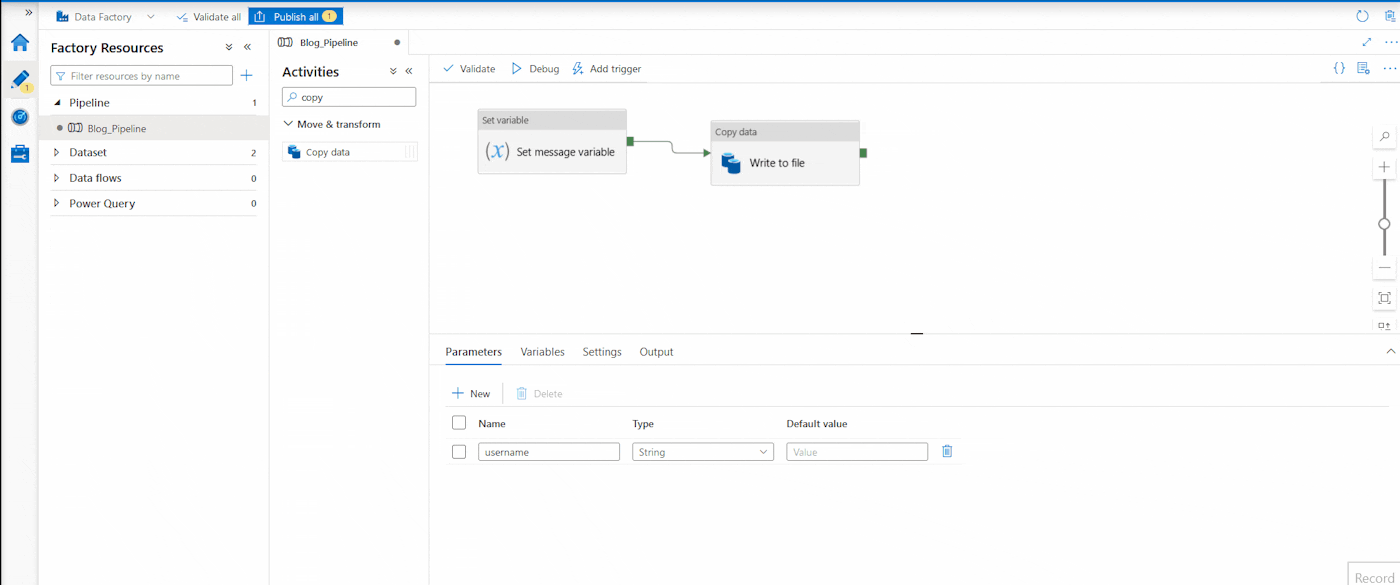This screenshot has width=1400, height=585.
Task: Click Copy data success output connector
Action: pos(863,153)
